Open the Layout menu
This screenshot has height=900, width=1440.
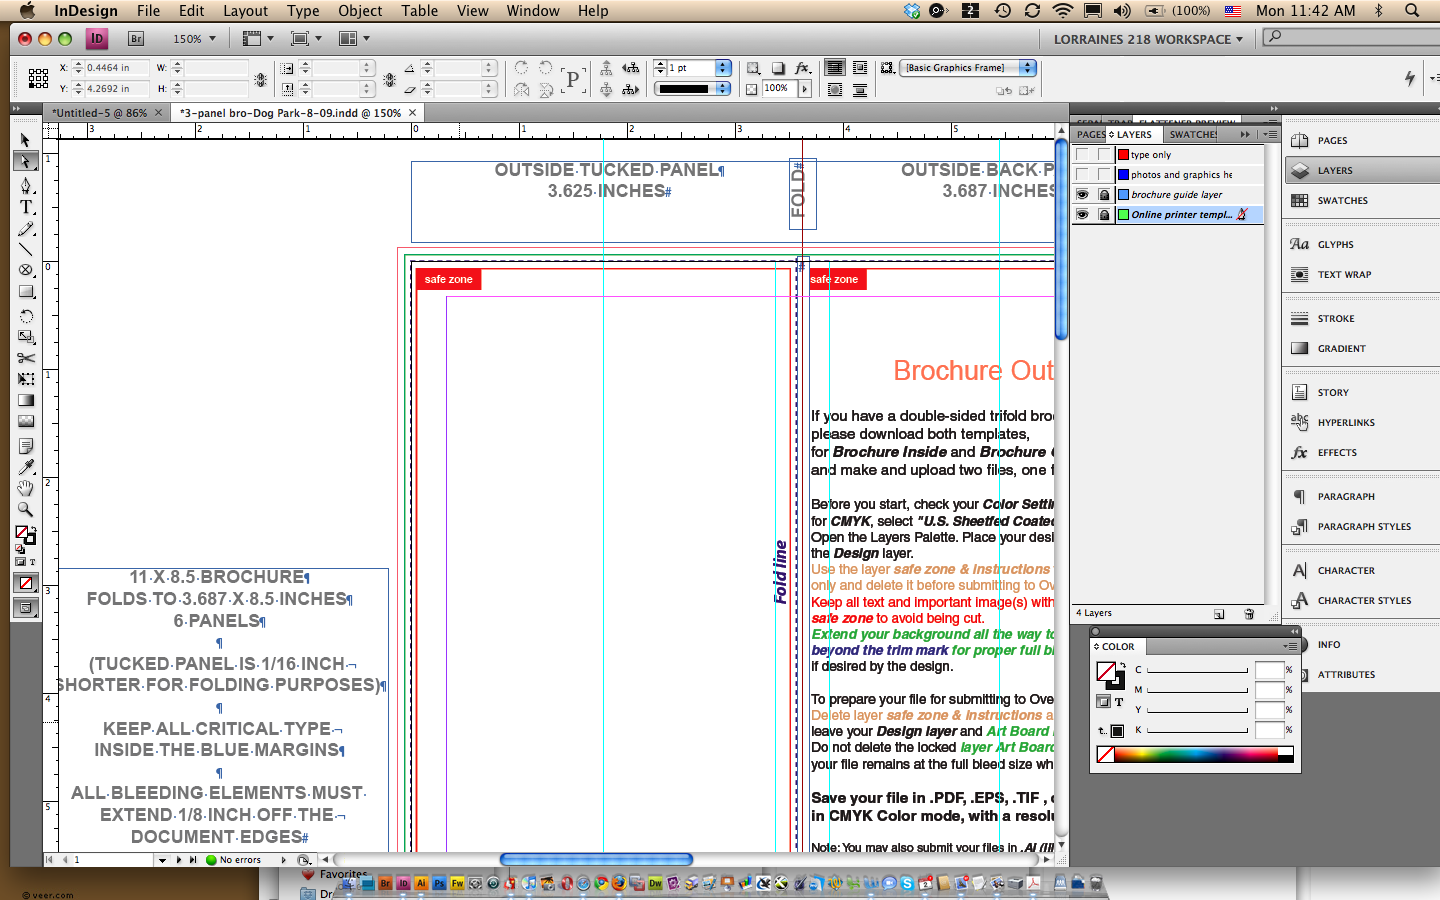(x=245, y=10)
